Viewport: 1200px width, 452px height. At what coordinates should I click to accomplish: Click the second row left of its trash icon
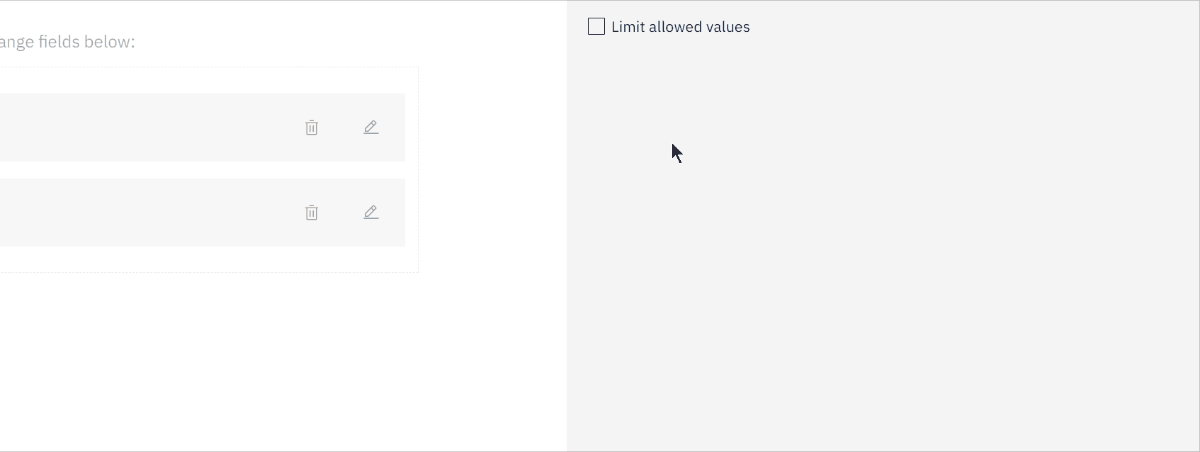tap(150, 213)
